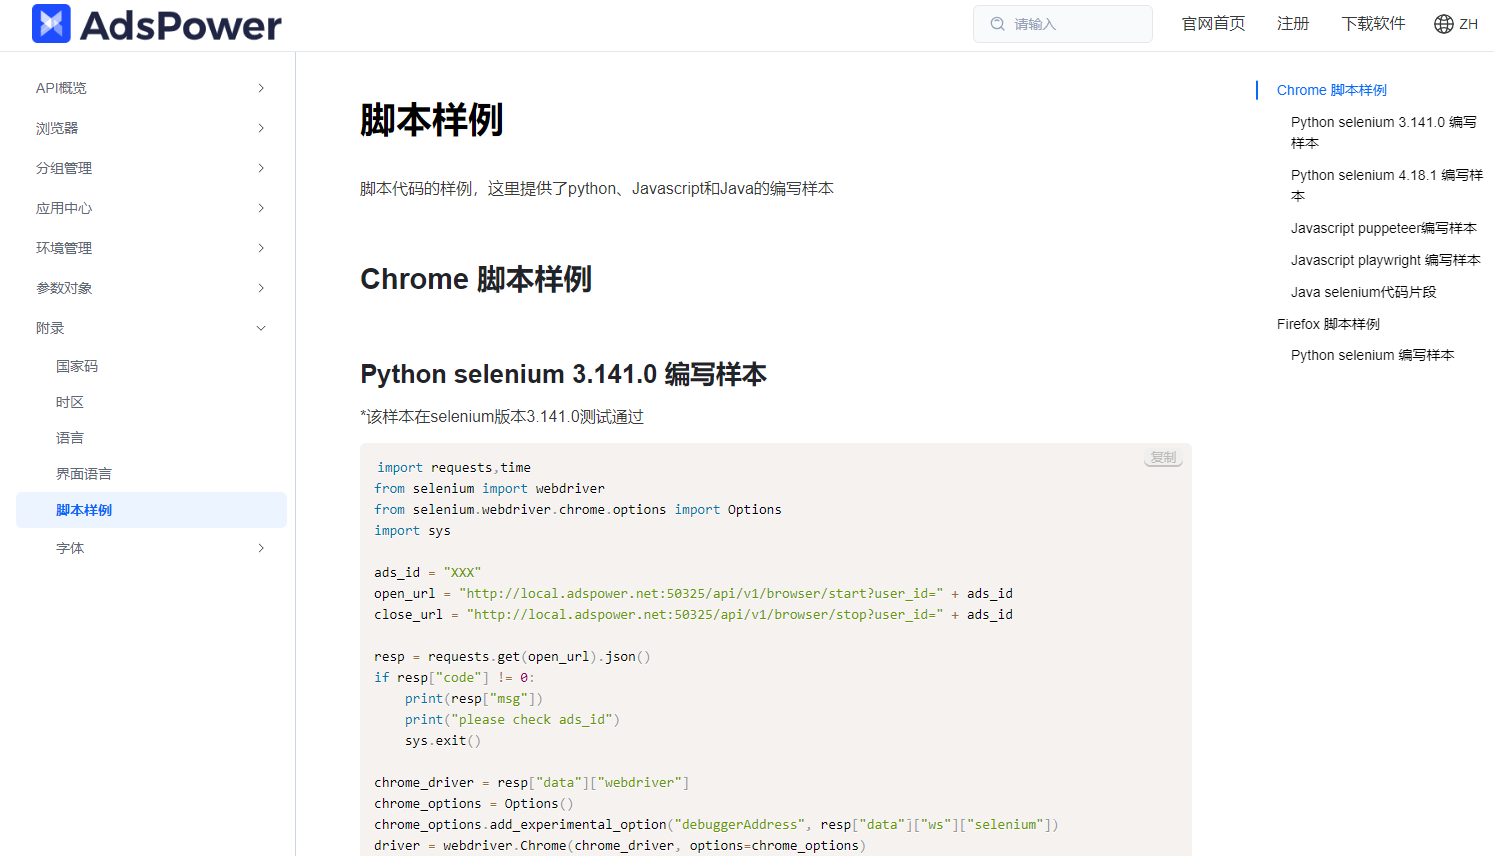This screenshot has height=856, width=1494.
Task: Collapse the 附录 section chevron
Action: point(261,328)
